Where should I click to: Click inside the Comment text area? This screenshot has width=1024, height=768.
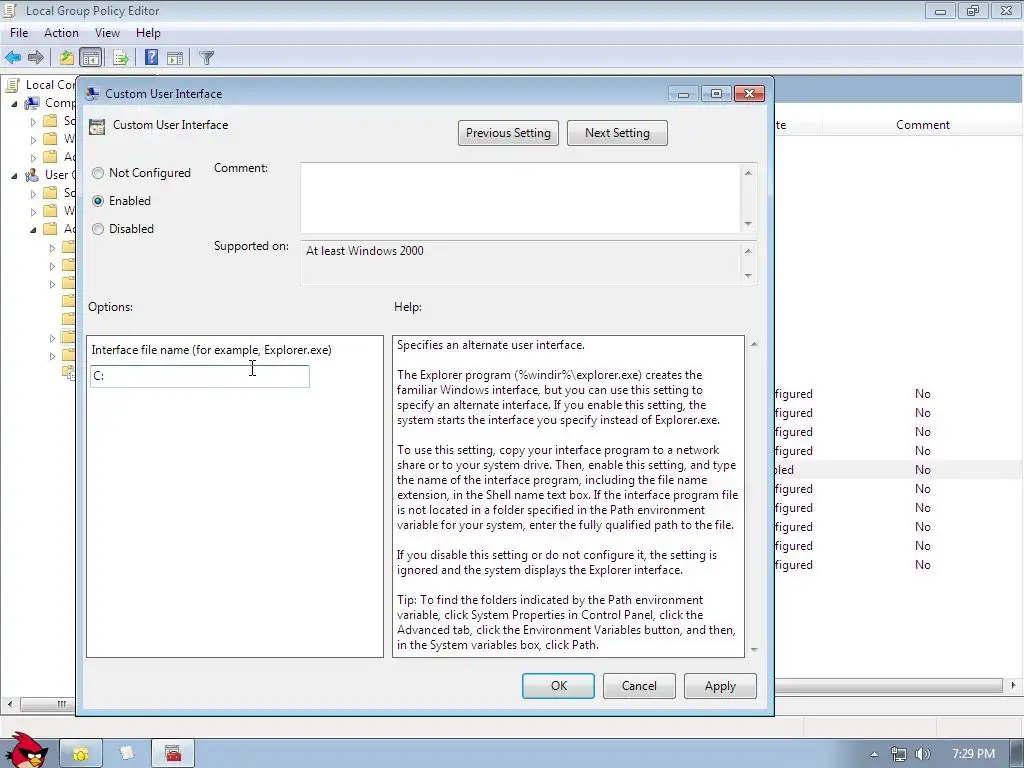tap(520, 198)
